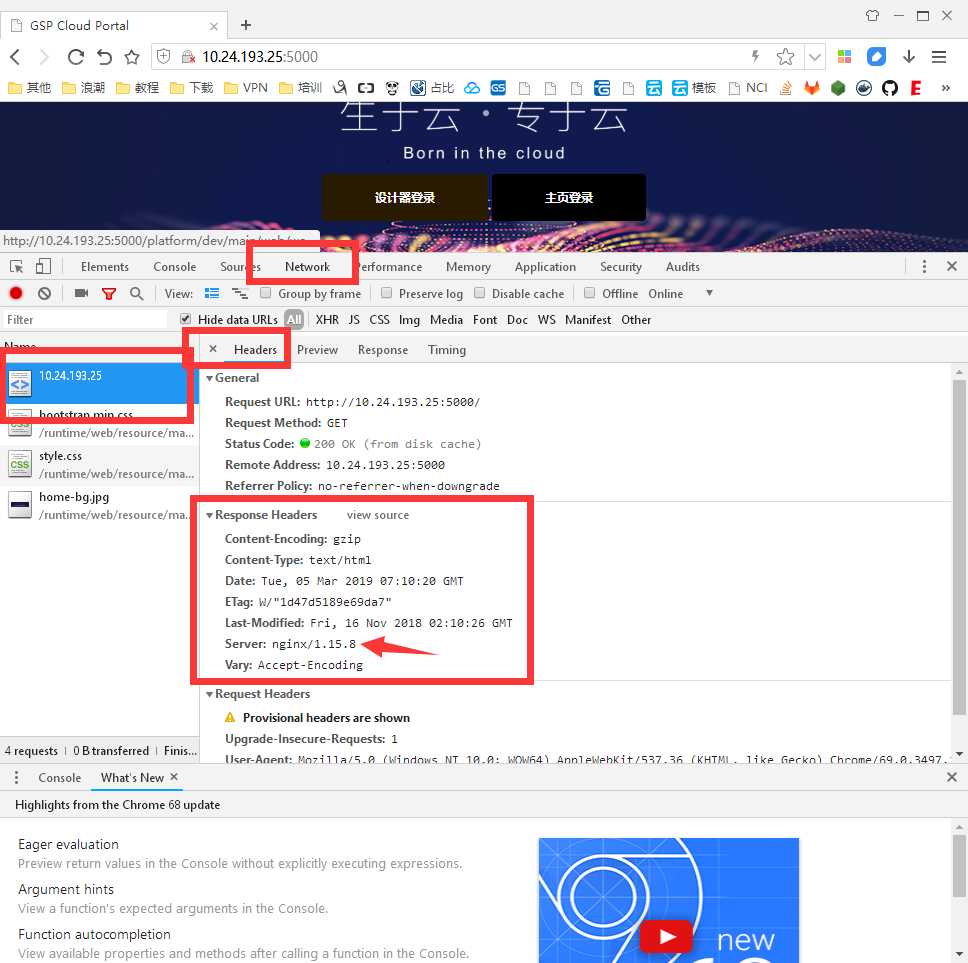Click the favorites star next to reload
968x963 pixels.
point(131,57)
